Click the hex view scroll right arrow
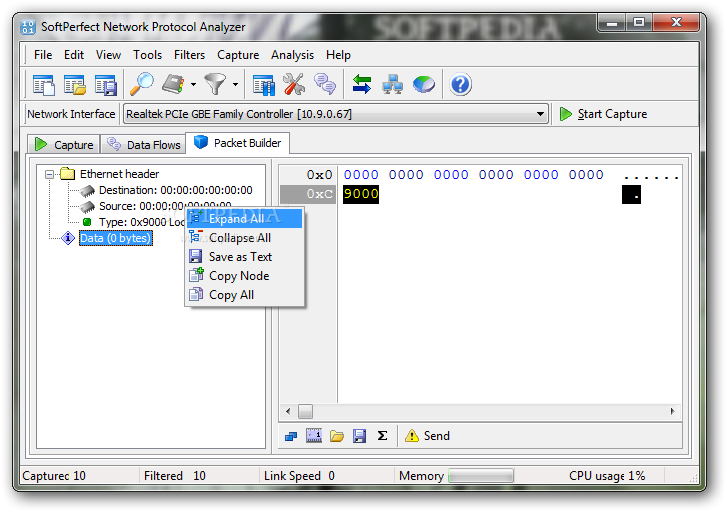Image resolution: width=727 pixels, height=512 pixels. (x=672, y=411)
